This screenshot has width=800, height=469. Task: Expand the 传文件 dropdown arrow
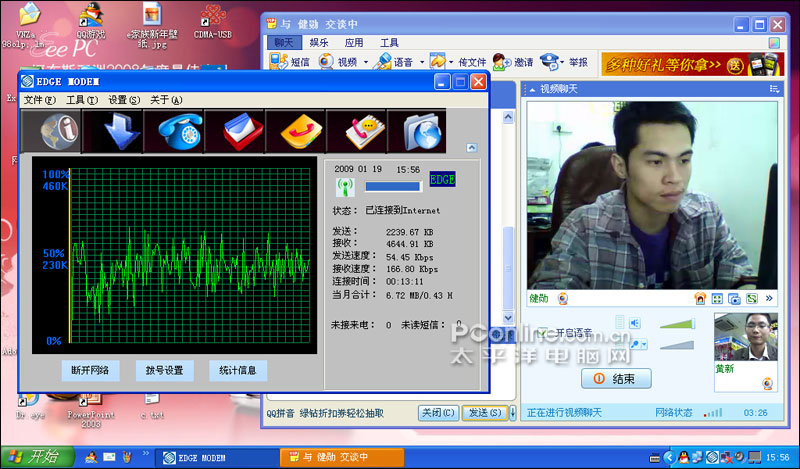(451, 63)
